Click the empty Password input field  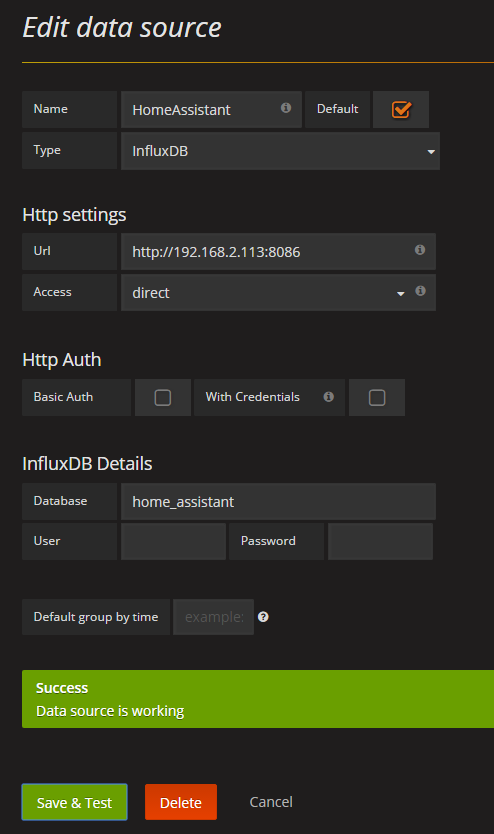pos(380,541)
